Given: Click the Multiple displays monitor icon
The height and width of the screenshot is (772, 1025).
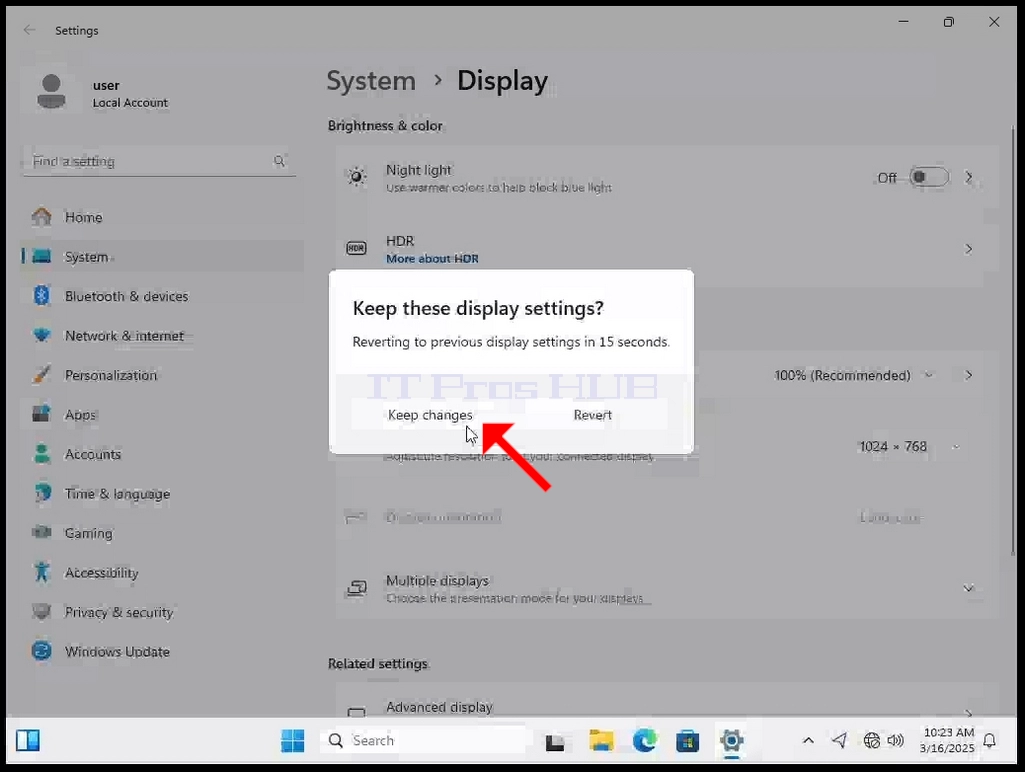Looking at the screenshot, I should [356, 588].
